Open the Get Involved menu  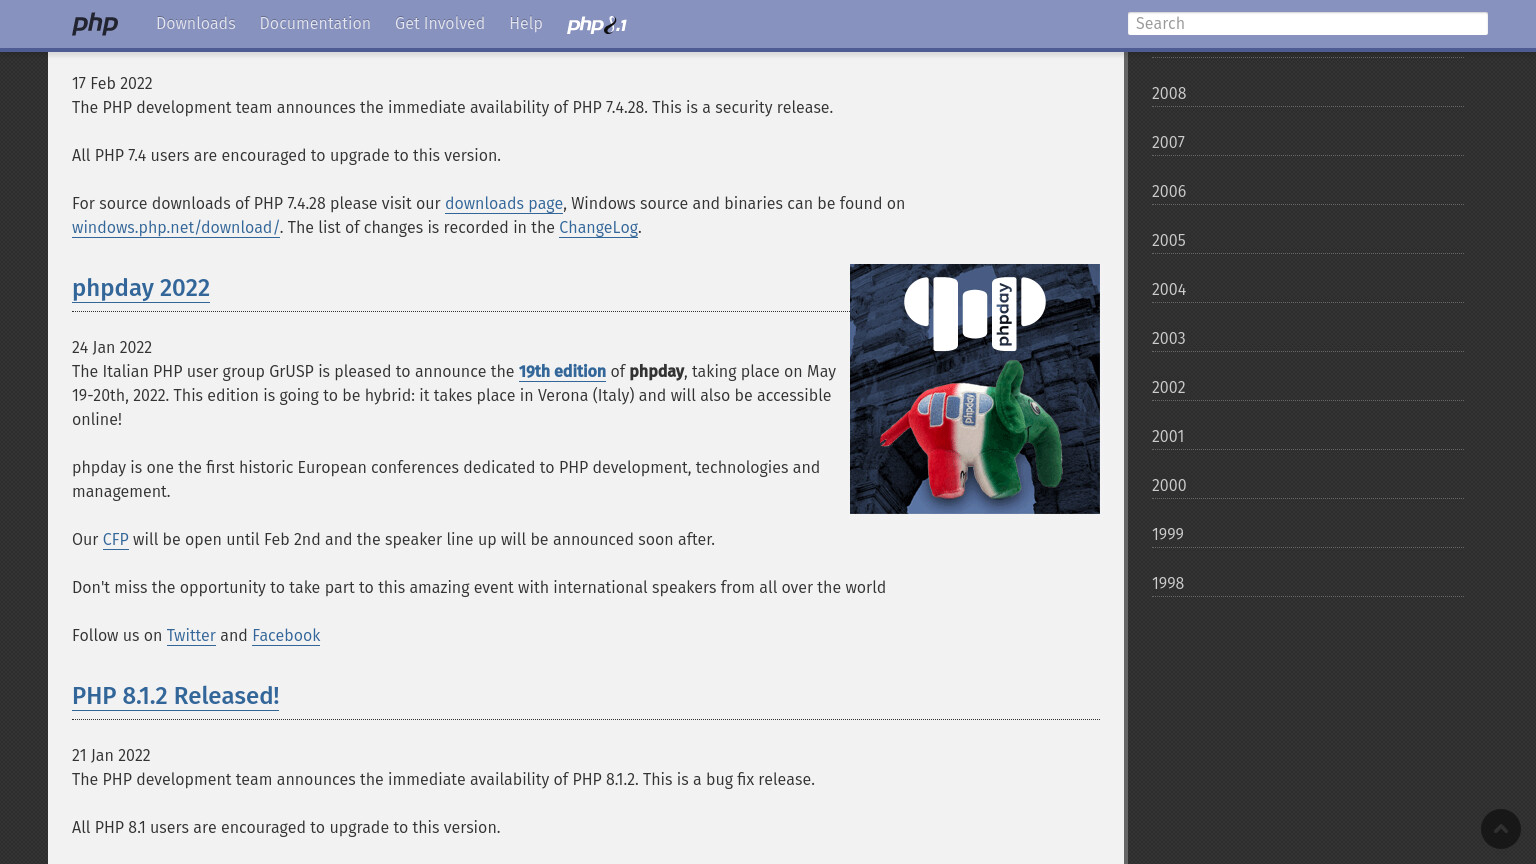click(440, 24)
